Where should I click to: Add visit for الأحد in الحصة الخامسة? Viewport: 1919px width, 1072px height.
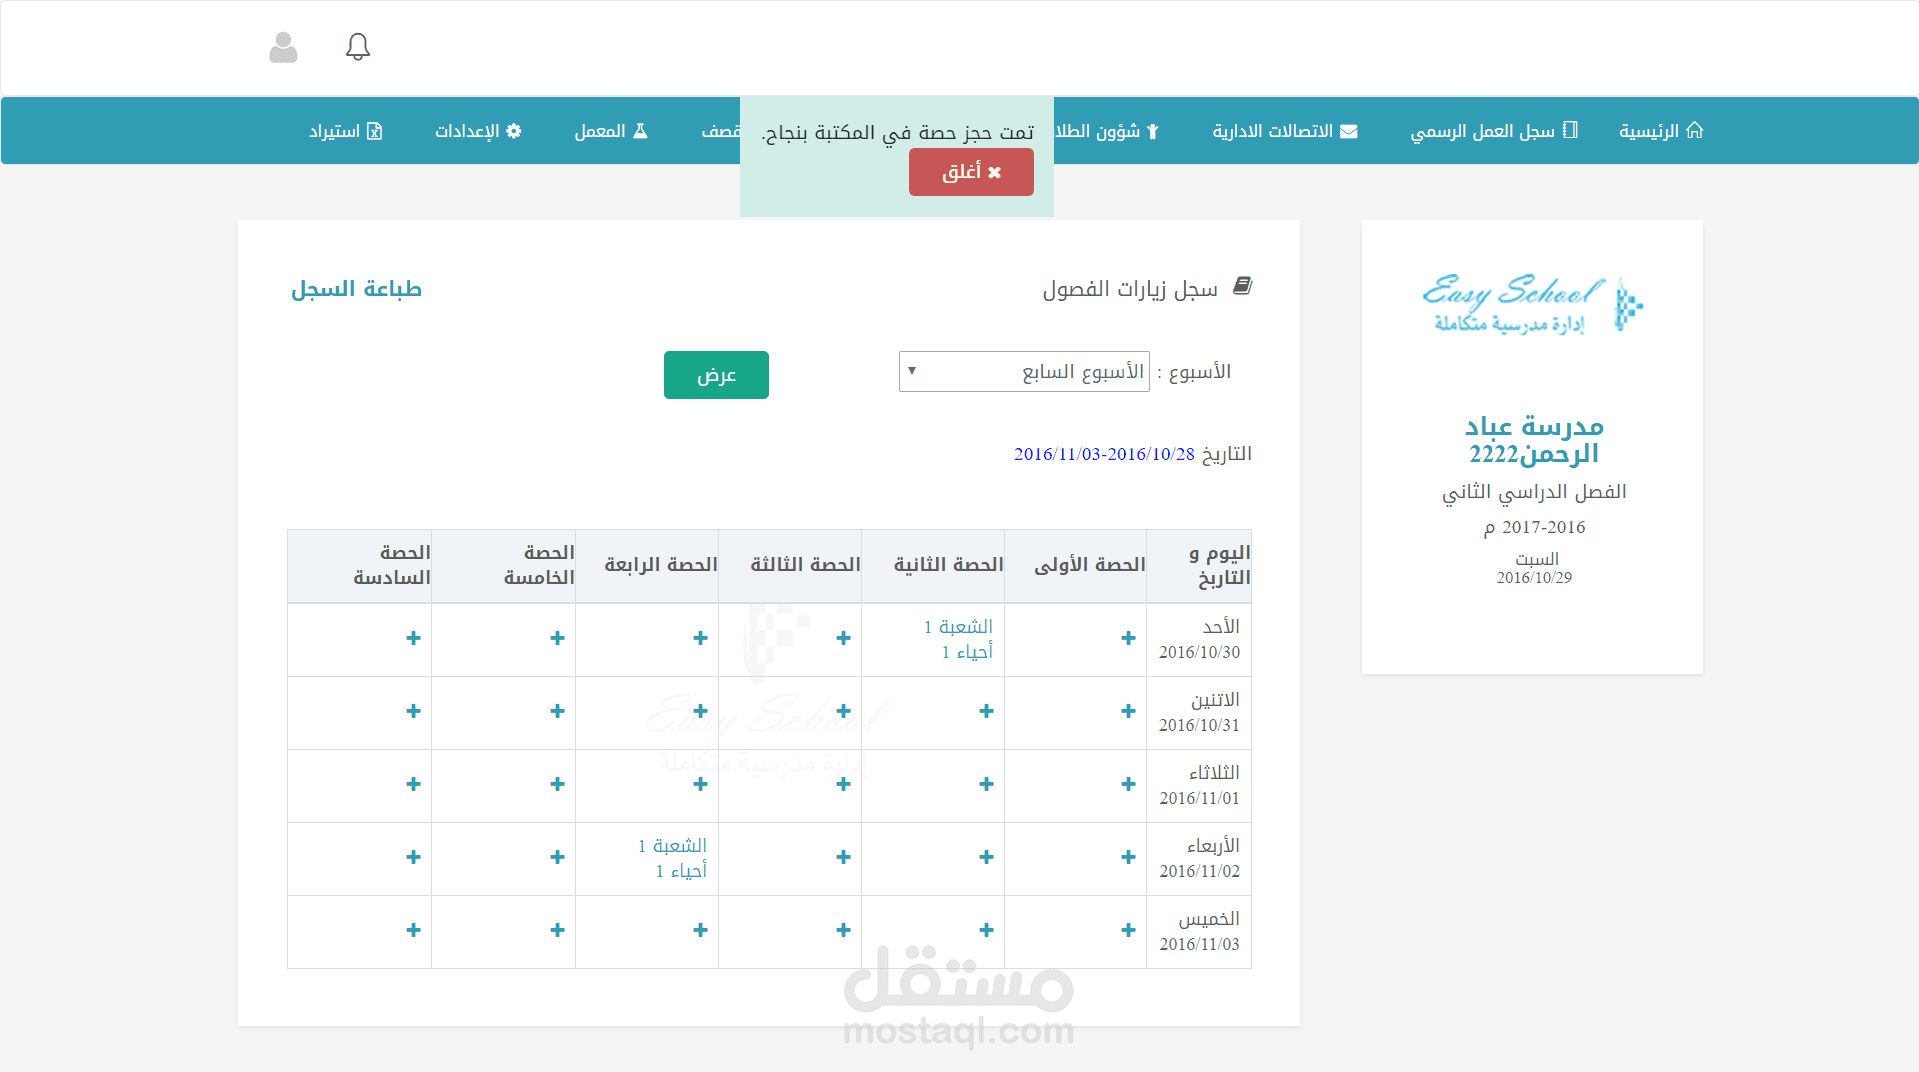tap(557, 638)
